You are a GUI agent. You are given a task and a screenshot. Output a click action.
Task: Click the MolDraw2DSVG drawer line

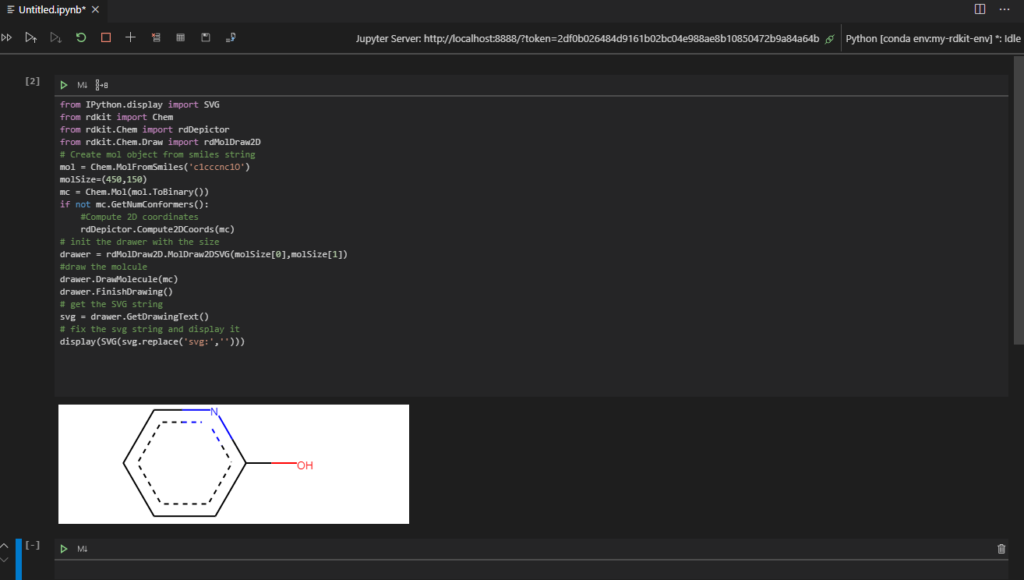(x=204, y=254)
